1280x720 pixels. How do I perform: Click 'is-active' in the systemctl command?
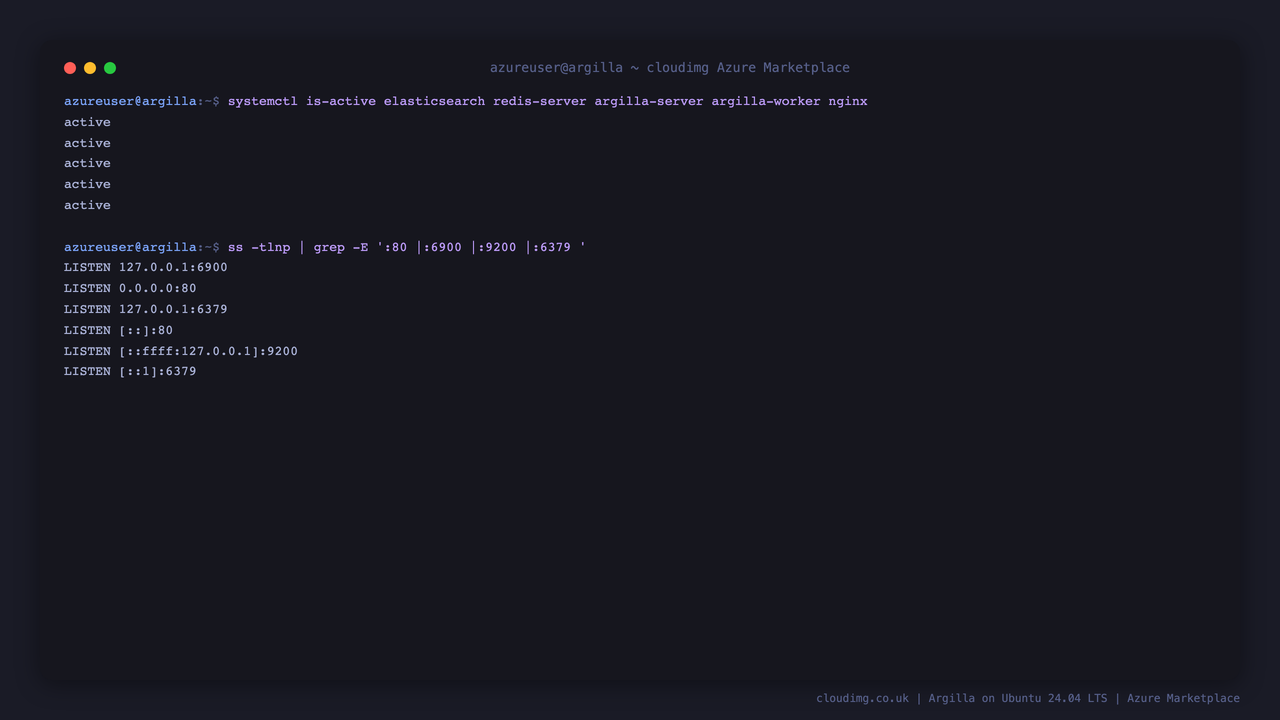click(x=341, y=102)
